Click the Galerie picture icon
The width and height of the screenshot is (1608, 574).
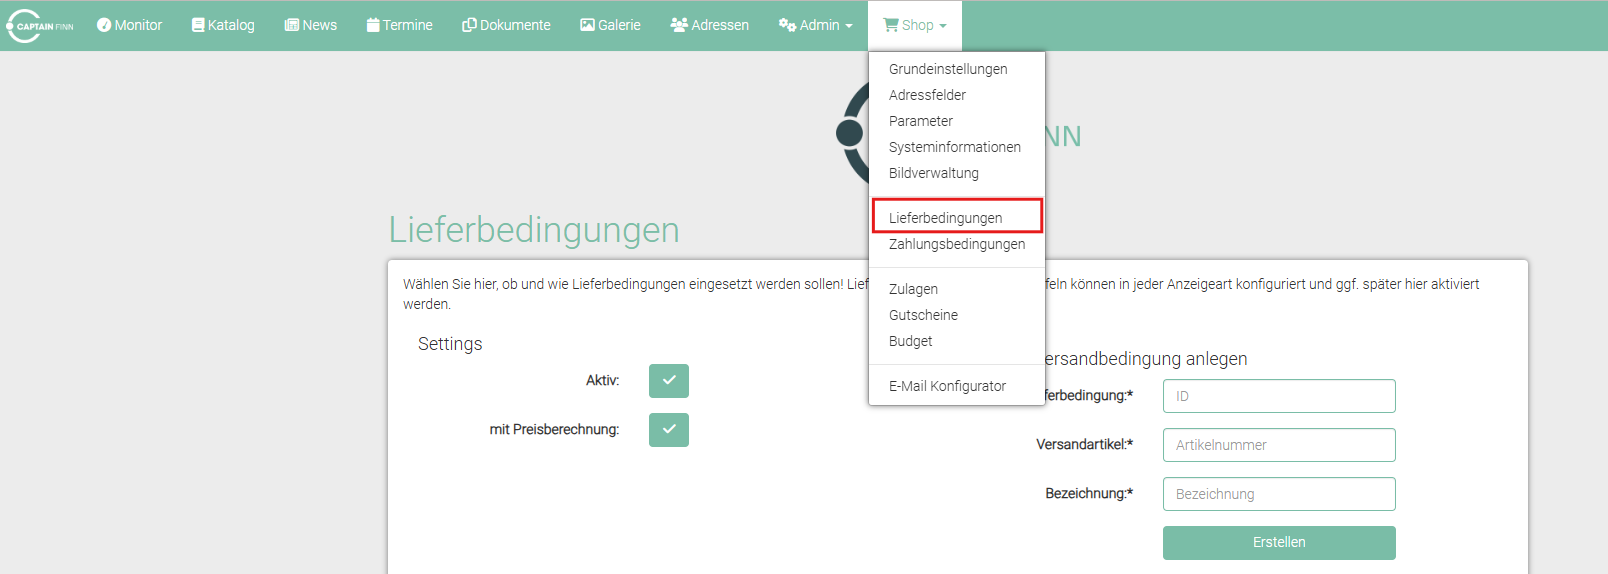tap(587, 25)
